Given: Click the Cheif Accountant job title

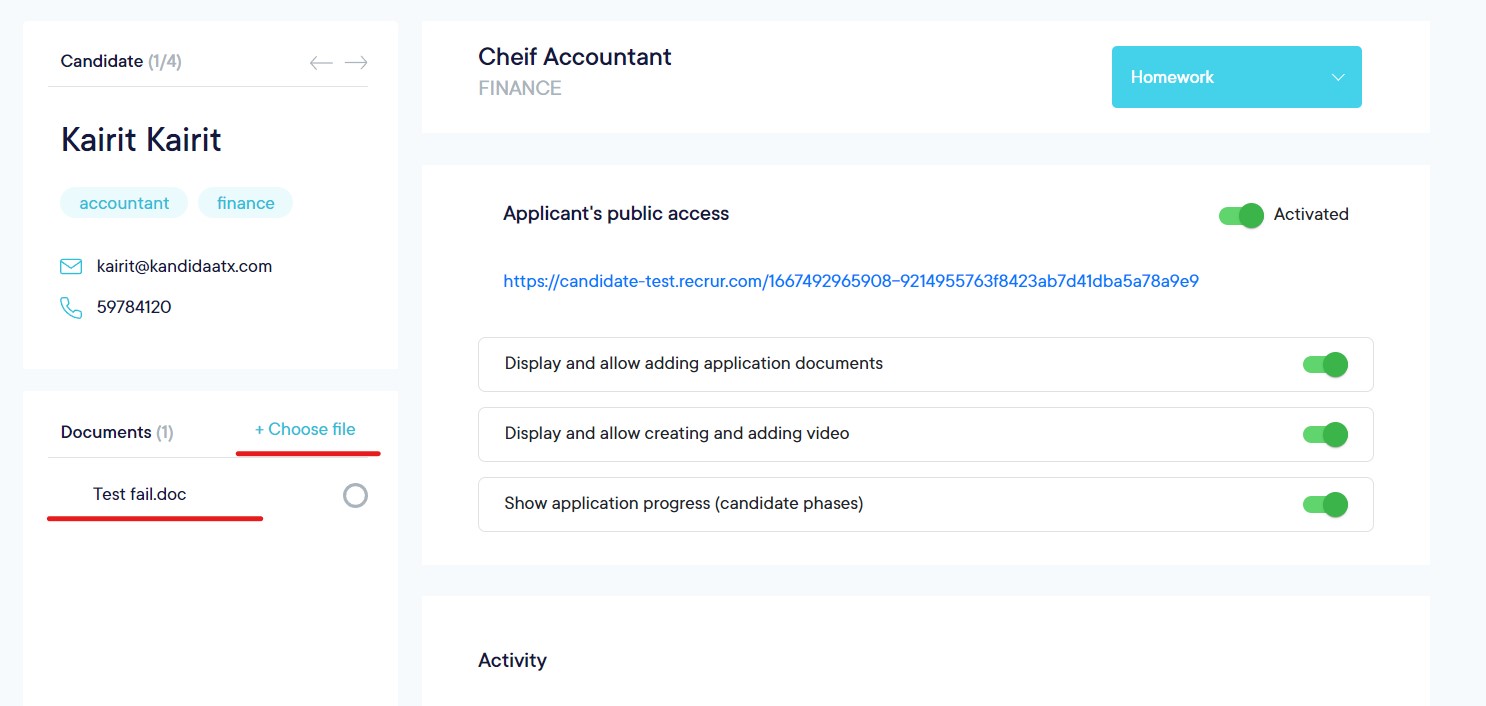Looking at the screenshot, I should tap(575, 57).
